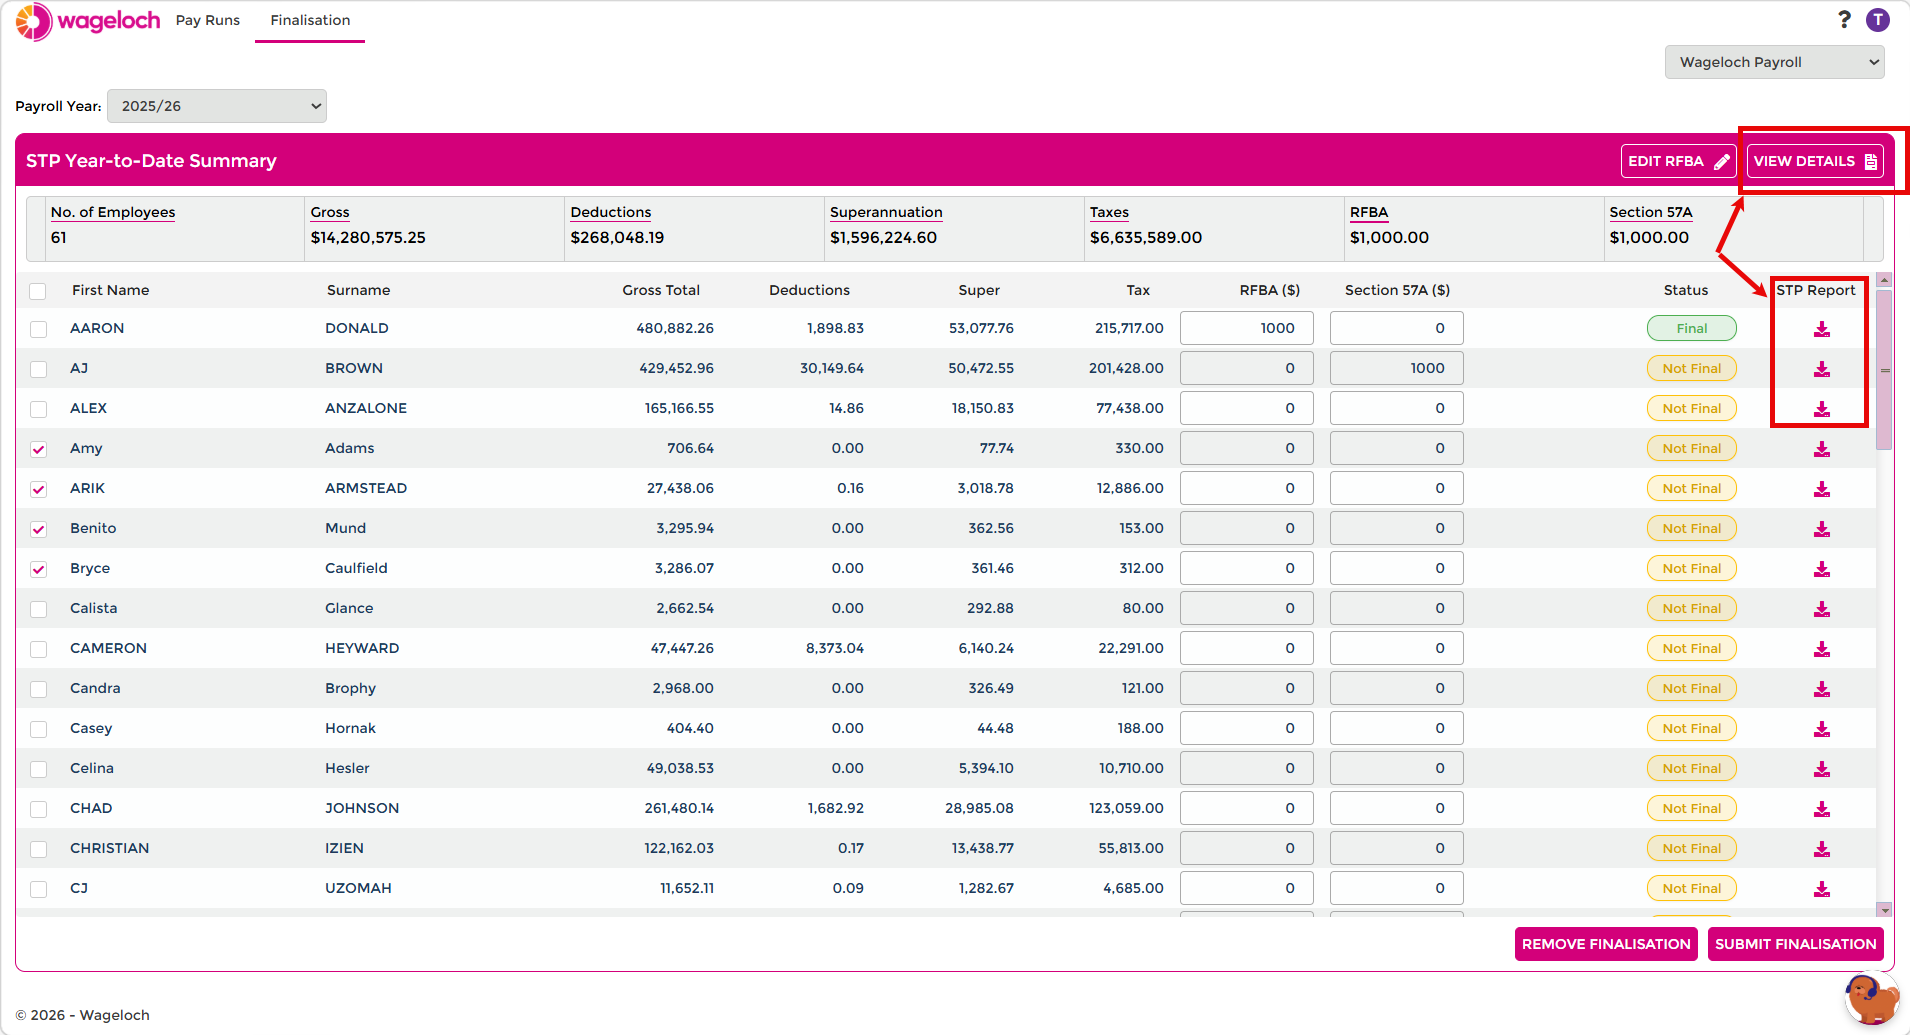Click the Not Final badge for CJ UZOMAH
Viewport: 1910px width, 1035px height.
tap(1692, 888)
